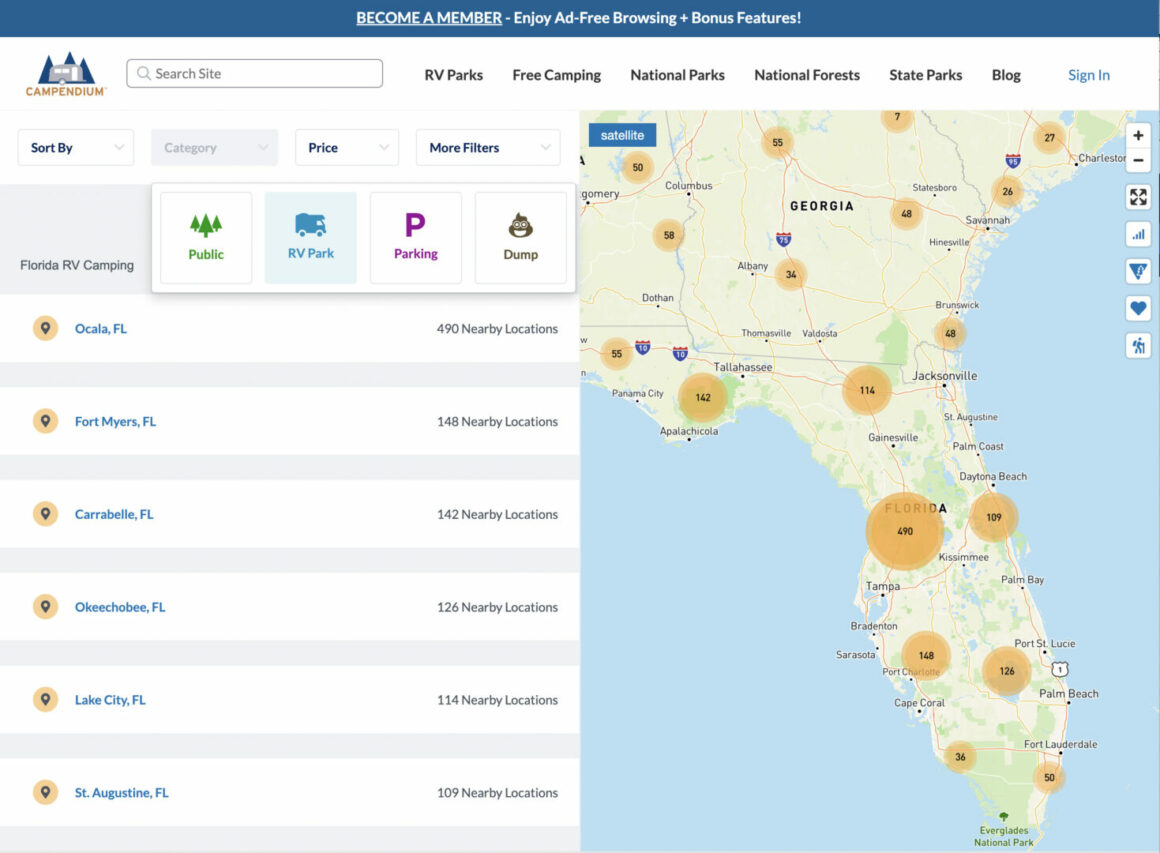This screenshot has width=1160, height=853.
Task: Open cell signal coverage map layer
Action: click(1138, 235)
